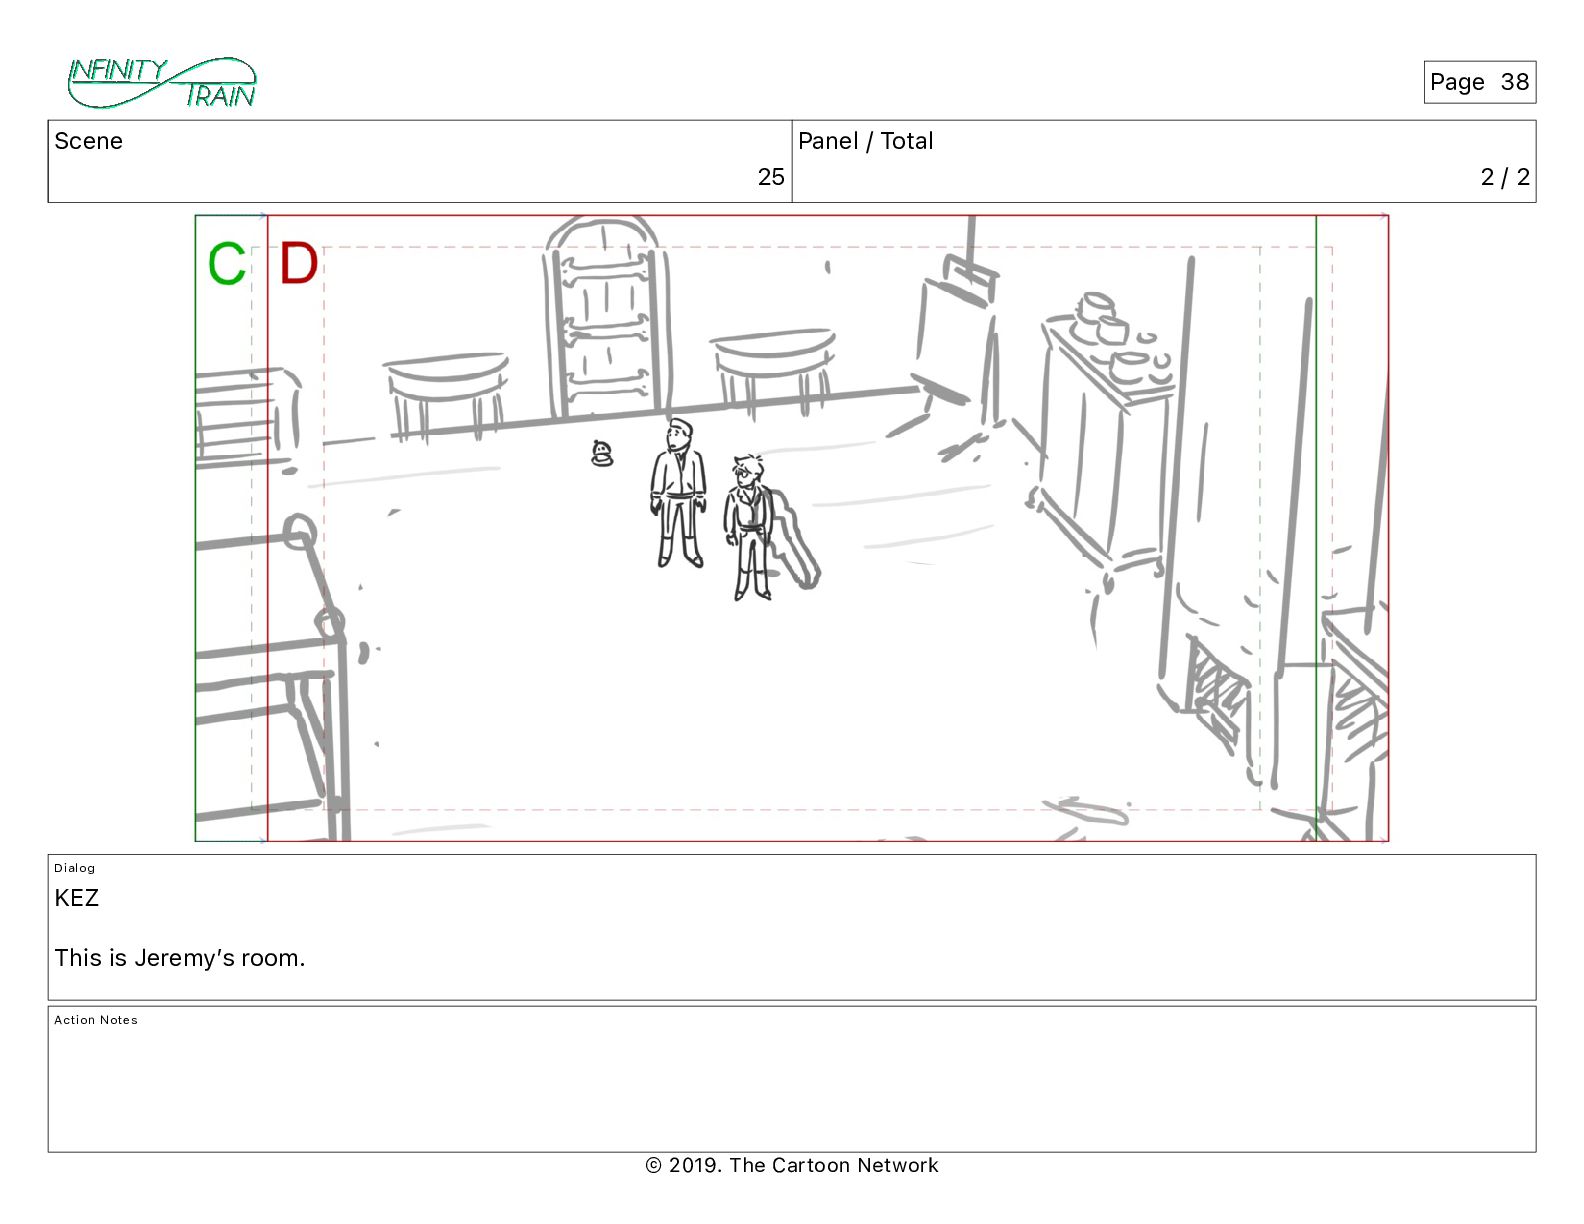Click the Panel / Total label
Screen dimensions: 1584x1224
click(x=865, y=141)
